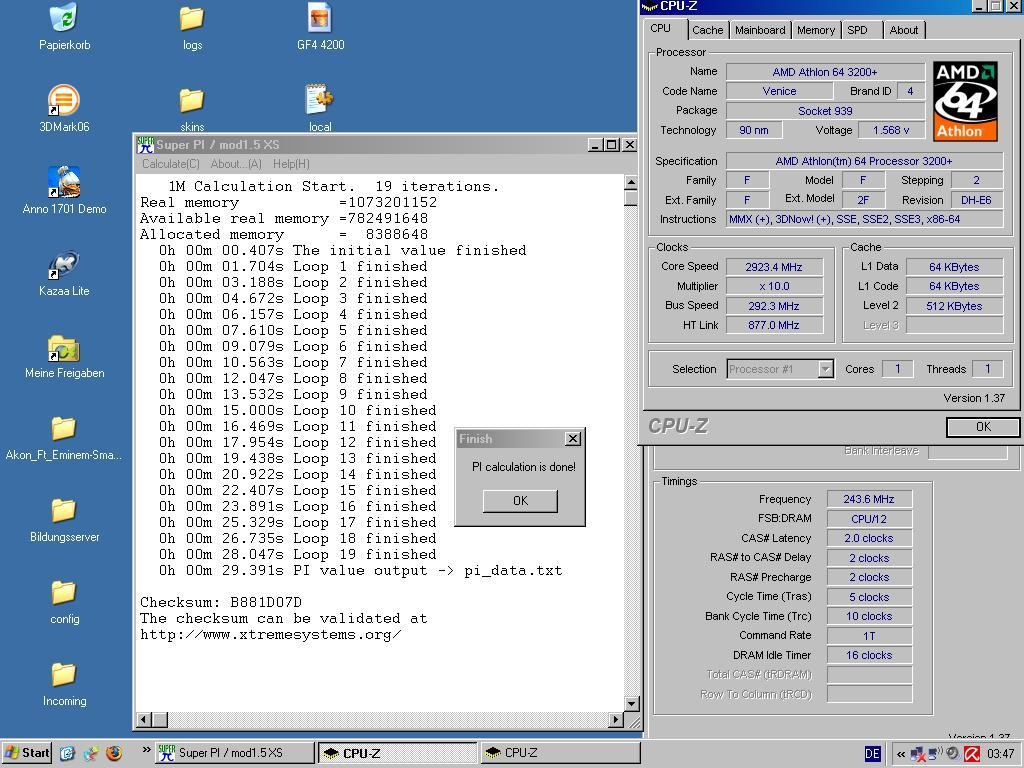Select the skins folder icon
The height and width of the screenshot is (768, 1024).
[192, 101]
